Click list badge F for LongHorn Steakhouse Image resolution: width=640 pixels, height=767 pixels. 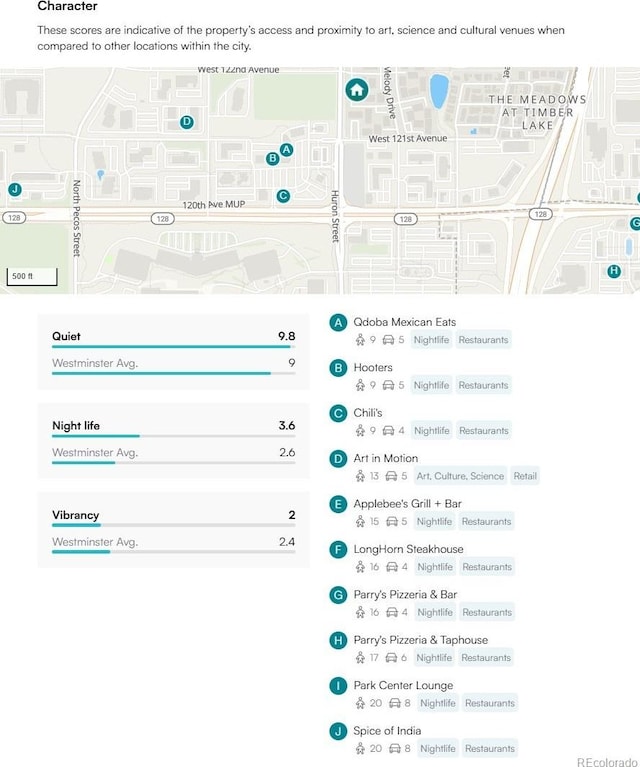click(x=338, y=549)
